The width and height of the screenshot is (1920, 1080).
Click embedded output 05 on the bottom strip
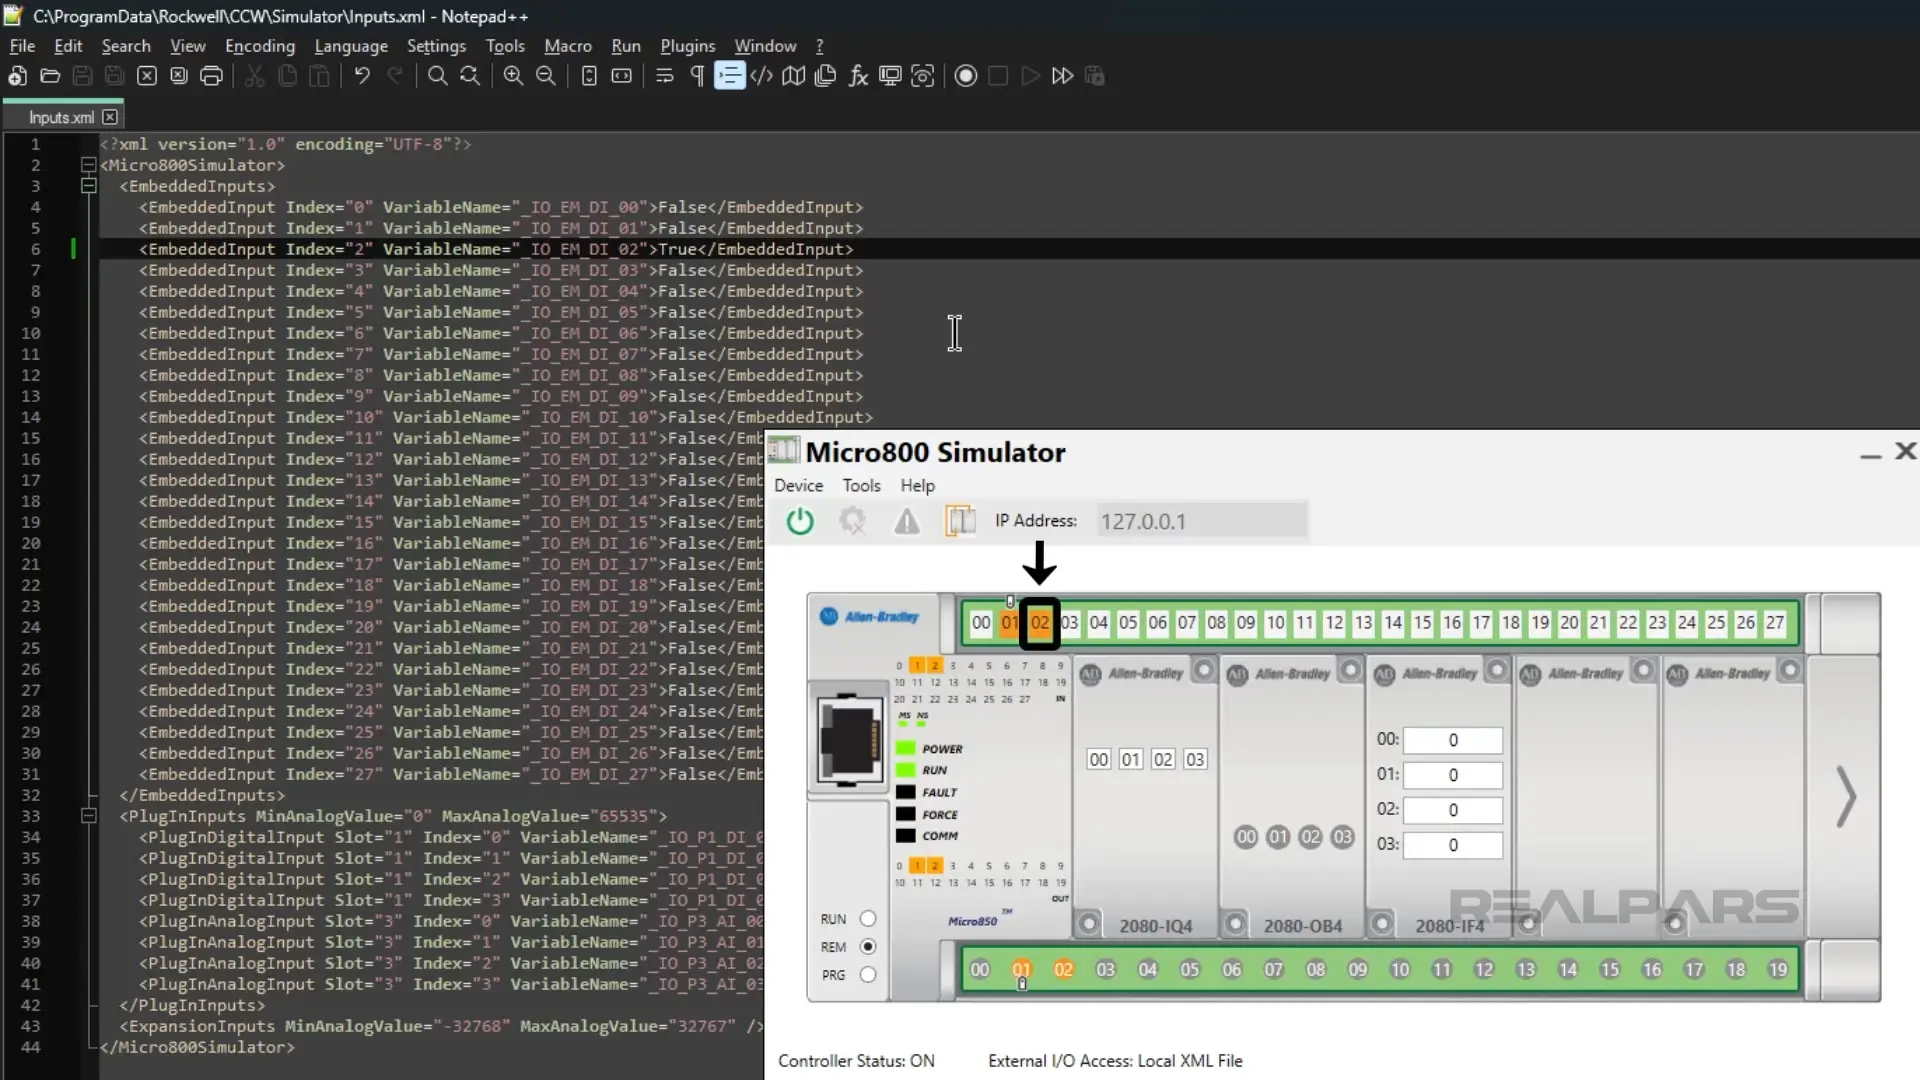coord(1189,969)
